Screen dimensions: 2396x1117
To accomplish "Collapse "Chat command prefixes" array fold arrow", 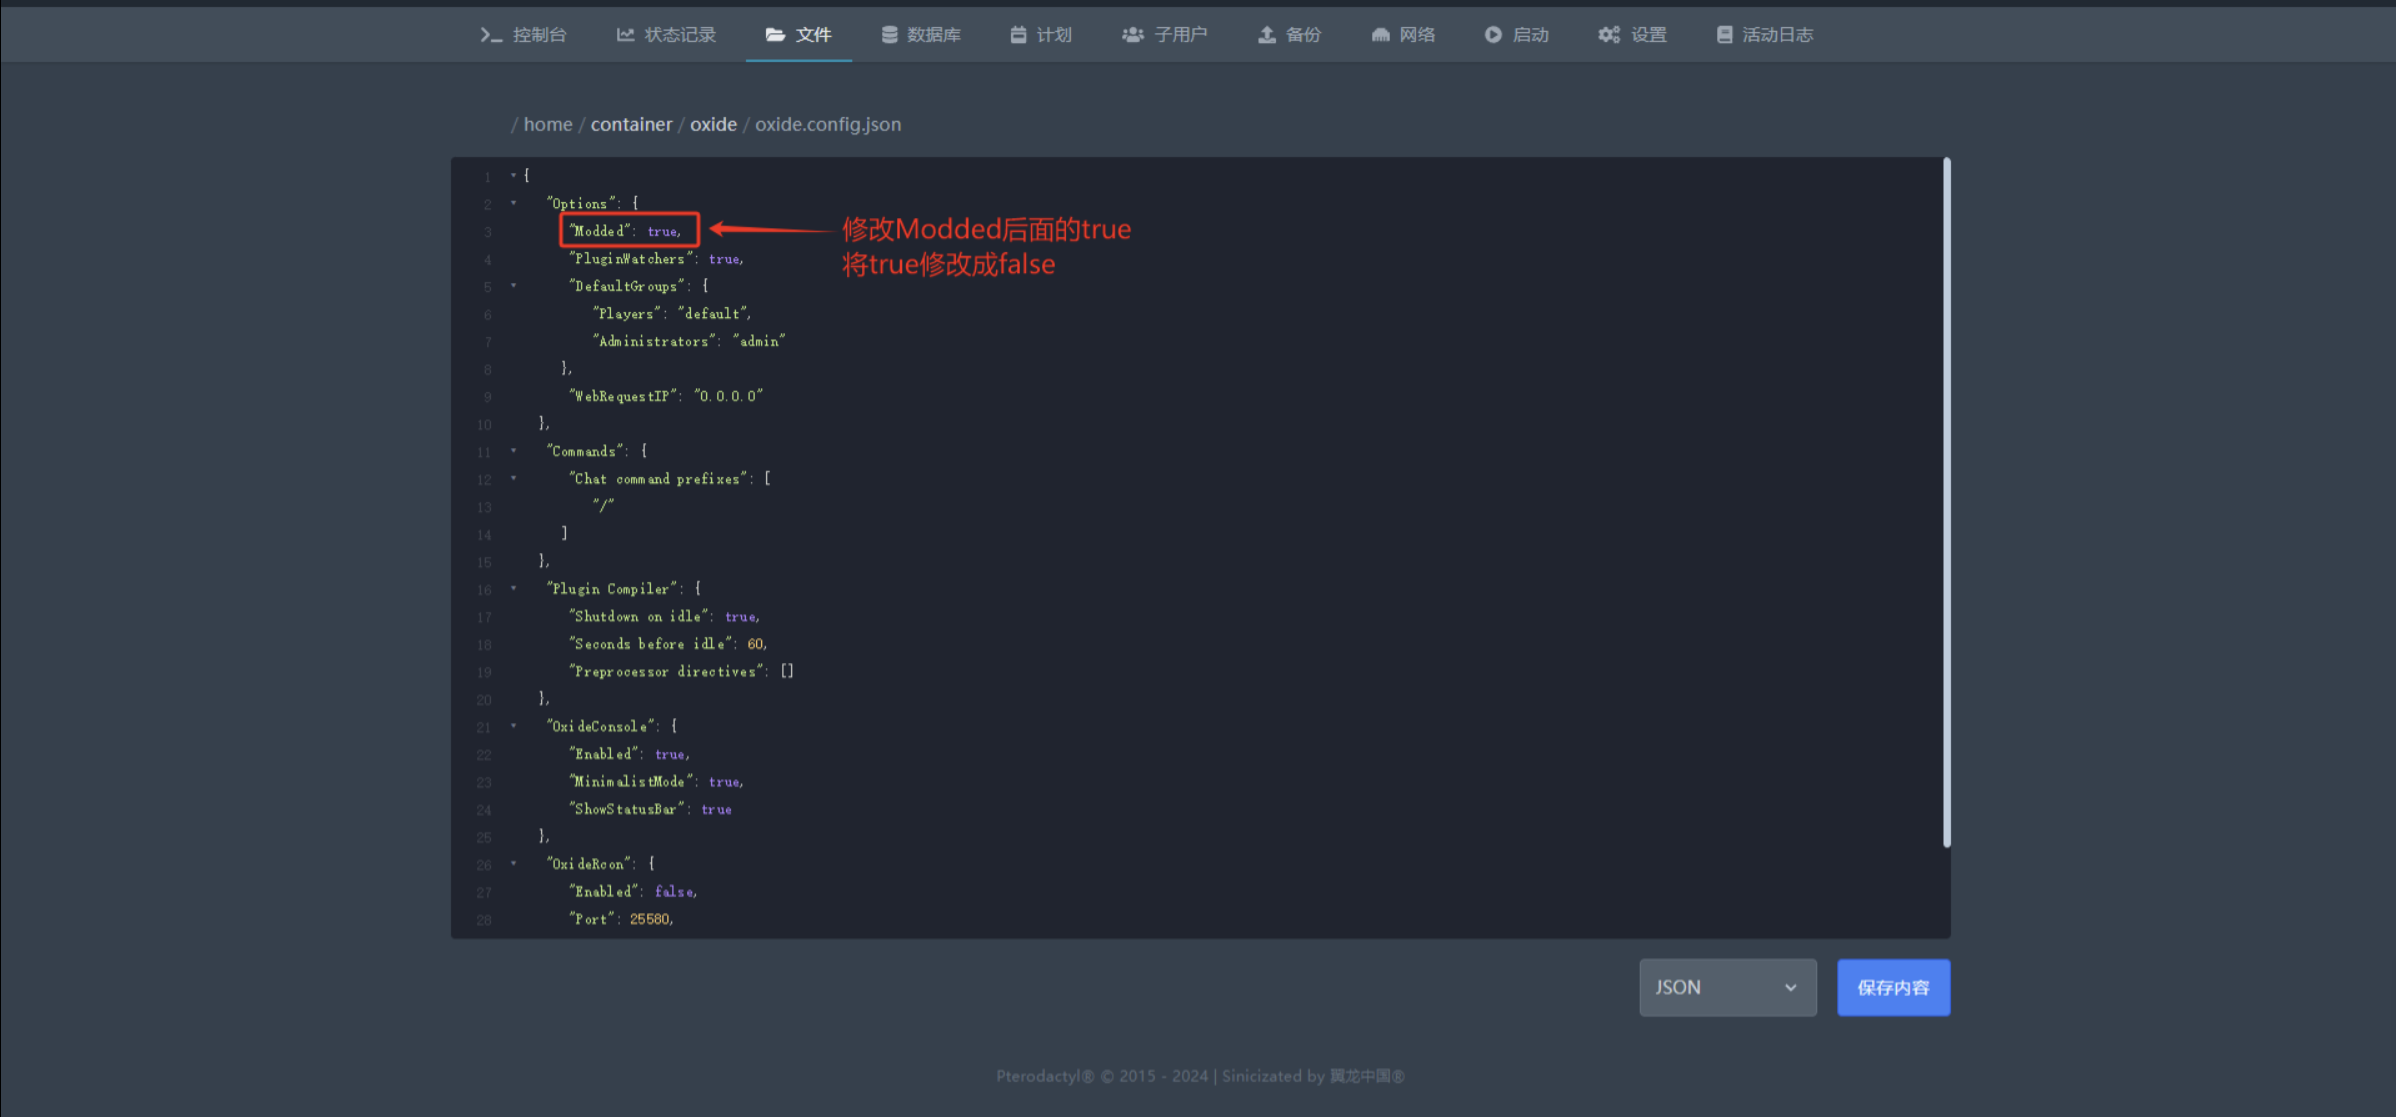I will click(514, 479).
